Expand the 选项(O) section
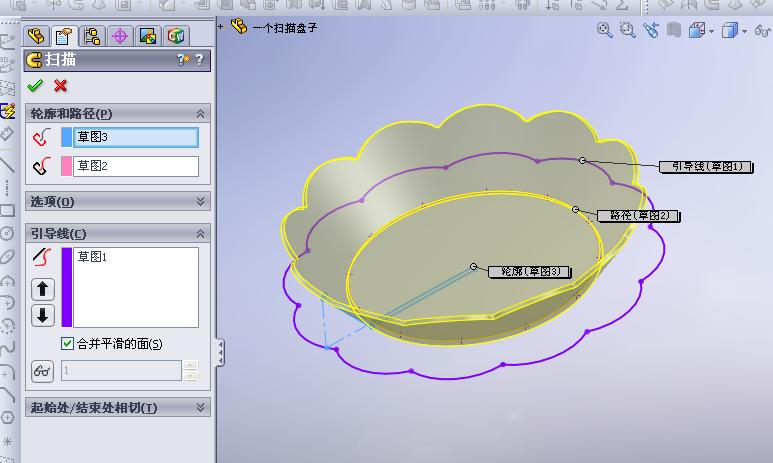Screen dimensions: 773x463 pos(200,201)
